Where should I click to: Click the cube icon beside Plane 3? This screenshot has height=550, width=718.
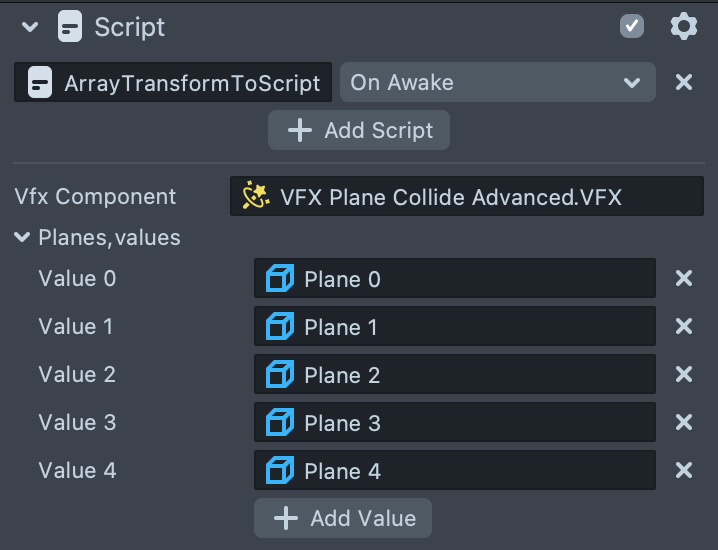coord(280,423)
